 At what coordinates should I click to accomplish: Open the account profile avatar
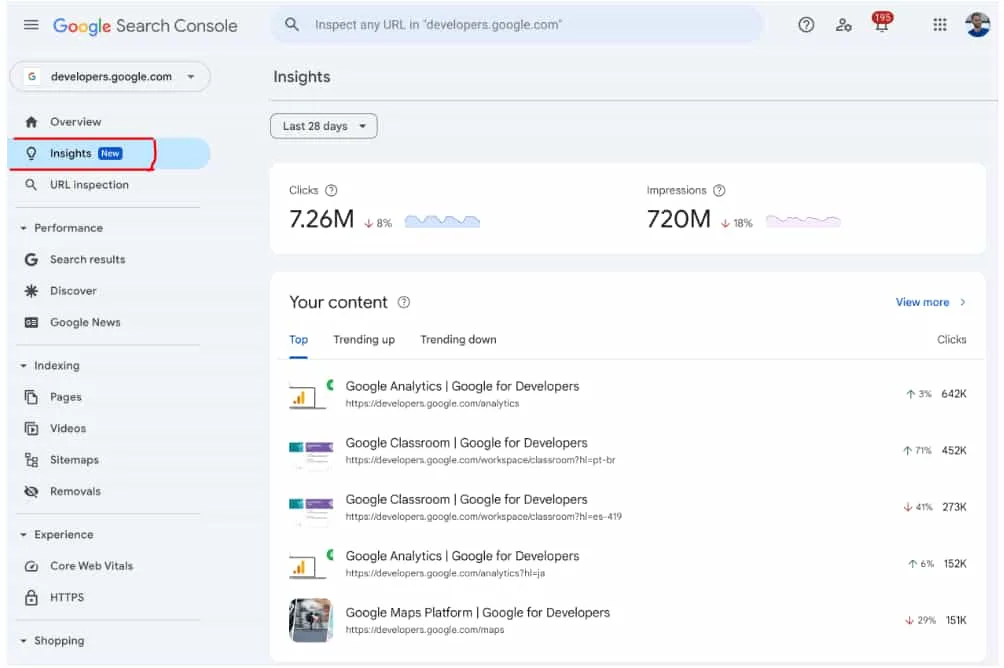(977, 25)
